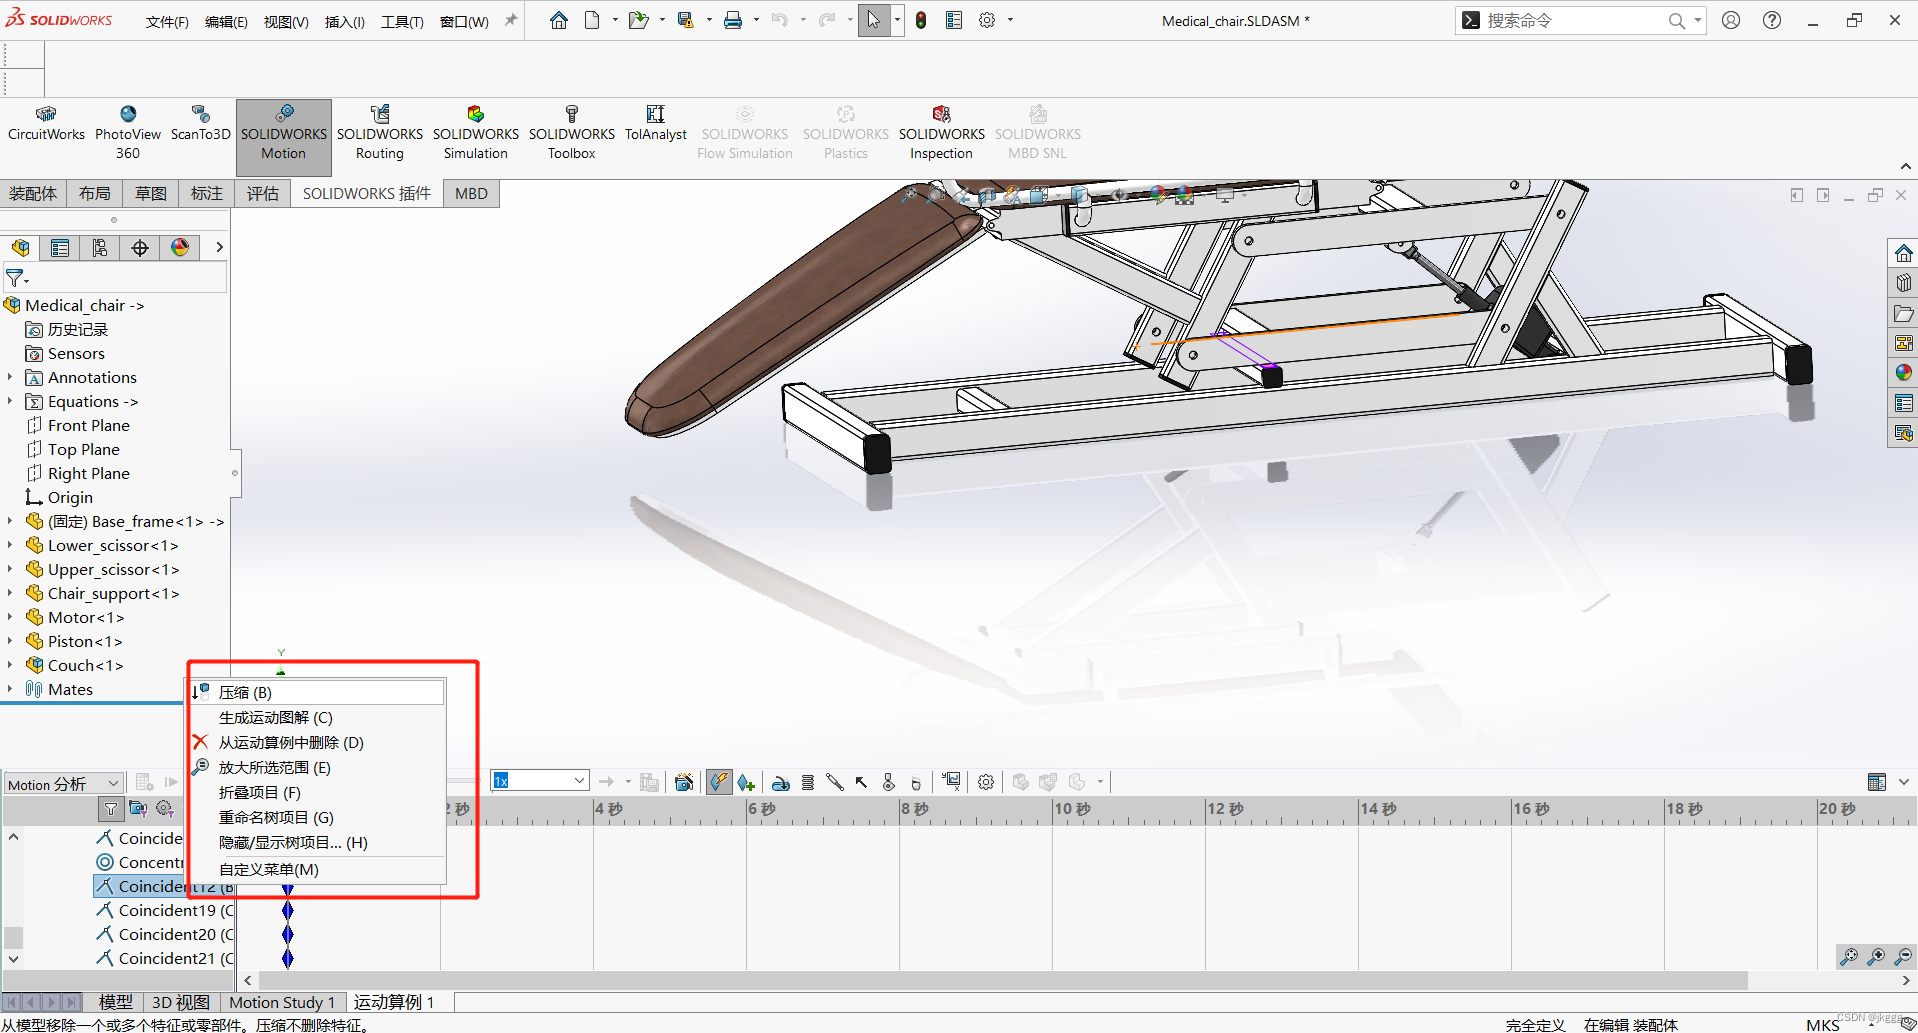Save the assembly with the Save icon
Image resolution: width=1918 pixels, height=1033 pixels.
(x=685, y=20)
